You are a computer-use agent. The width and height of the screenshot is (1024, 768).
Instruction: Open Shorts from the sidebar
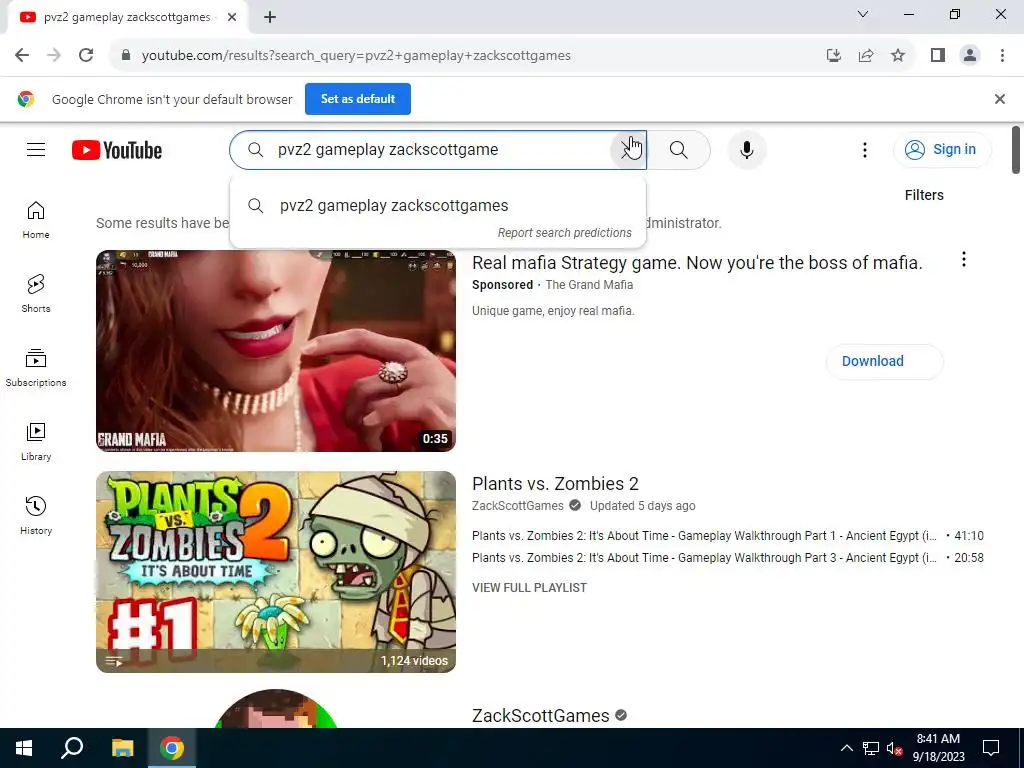36,294
